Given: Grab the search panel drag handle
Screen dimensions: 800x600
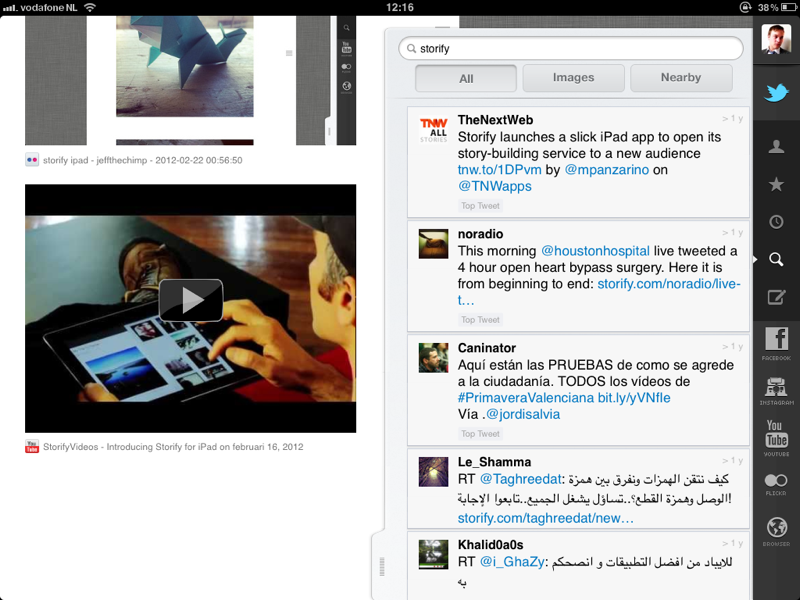Looking at the screenshot, I should pos(382,566).
